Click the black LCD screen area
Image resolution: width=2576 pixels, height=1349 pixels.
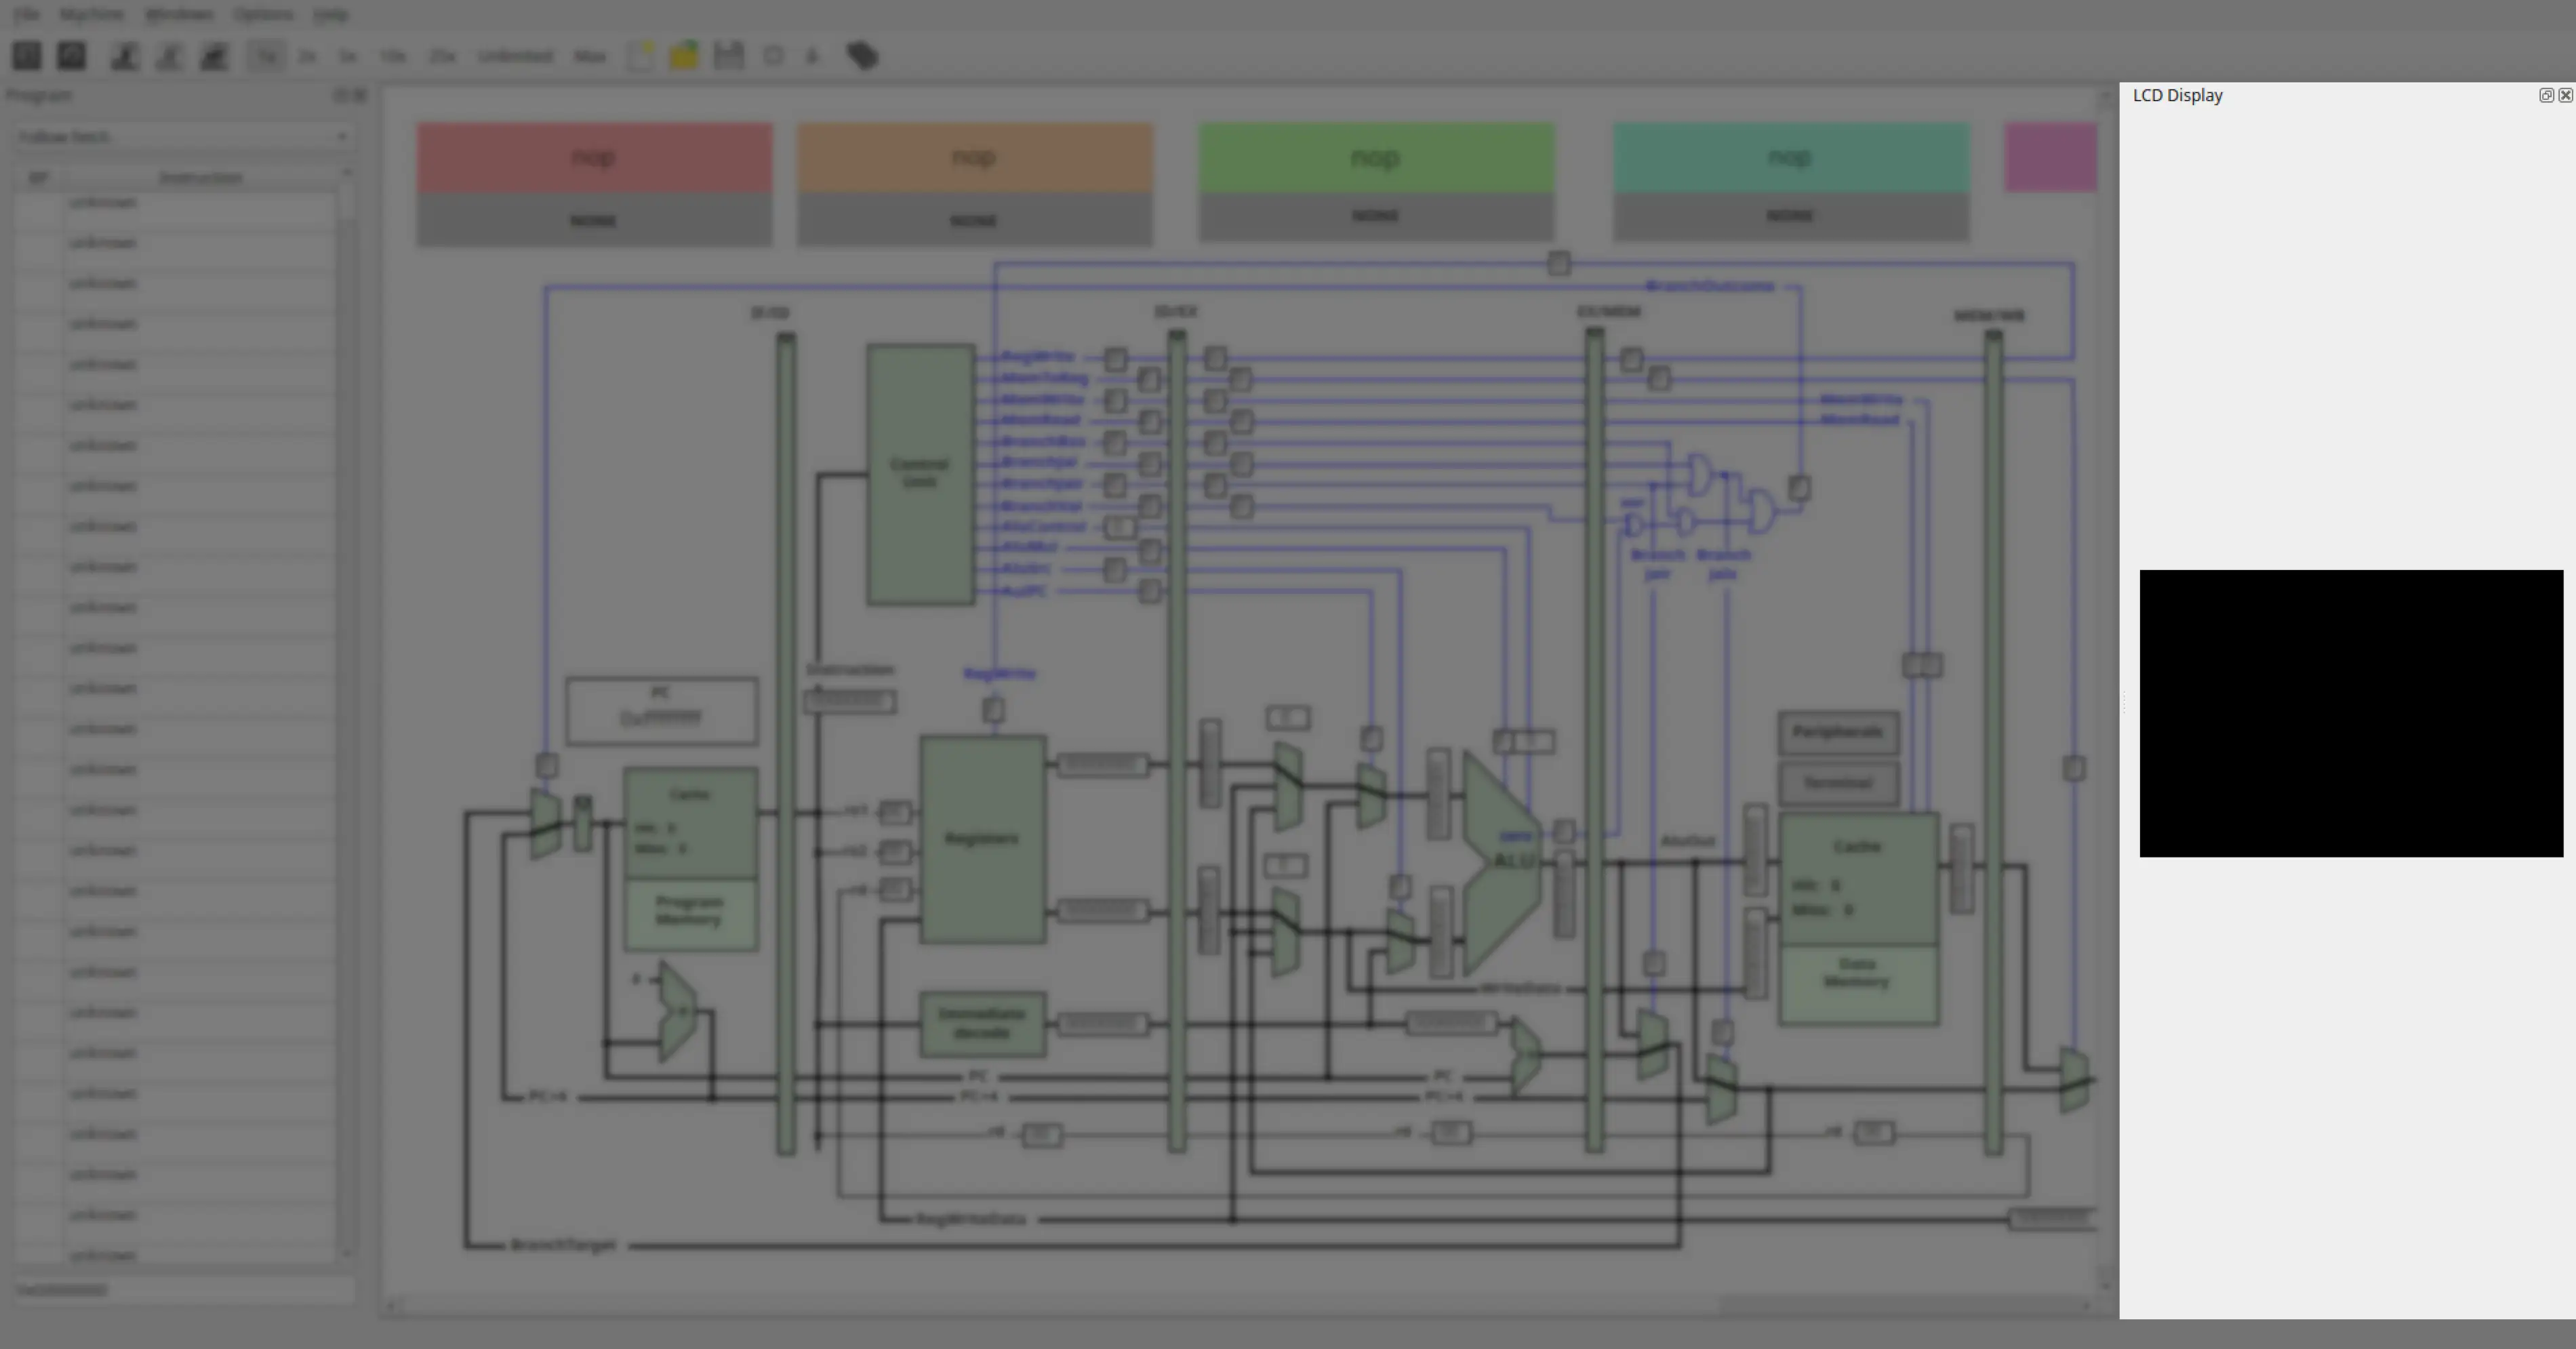click(2351, 713)
